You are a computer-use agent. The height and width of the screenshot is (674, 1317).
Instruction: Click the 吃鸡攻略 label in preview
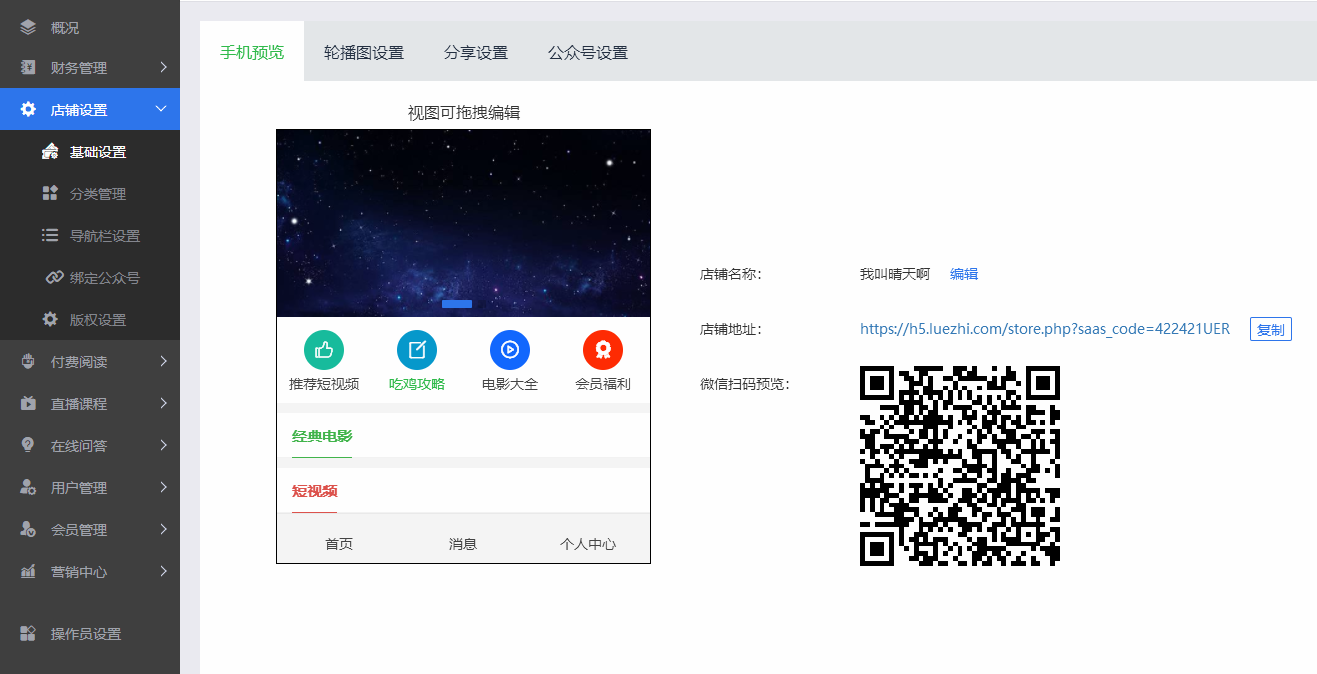click(x=417, y=384)
